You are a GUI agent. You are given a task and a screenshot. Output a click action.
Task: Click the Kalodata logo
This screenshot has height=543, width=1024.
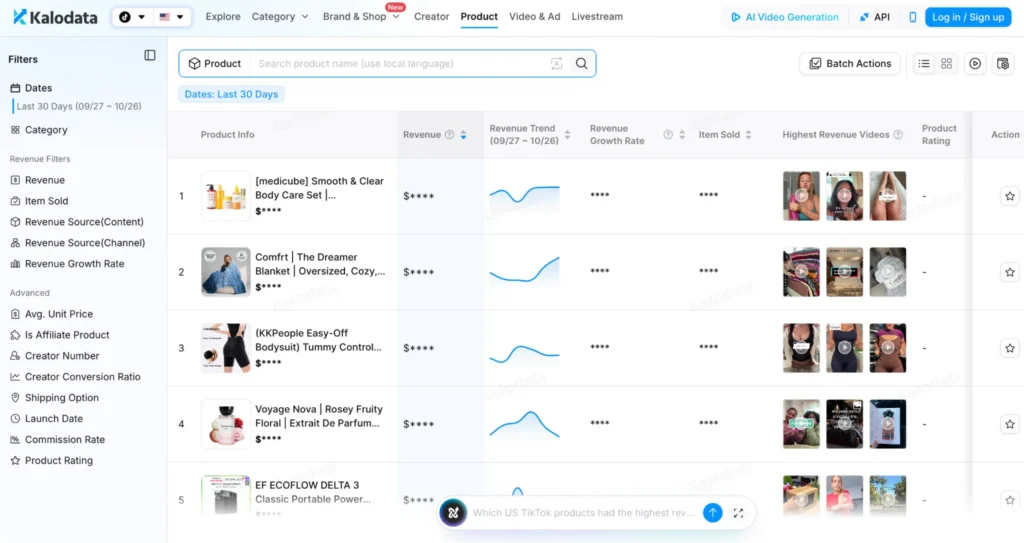click(x=55, y=17)
